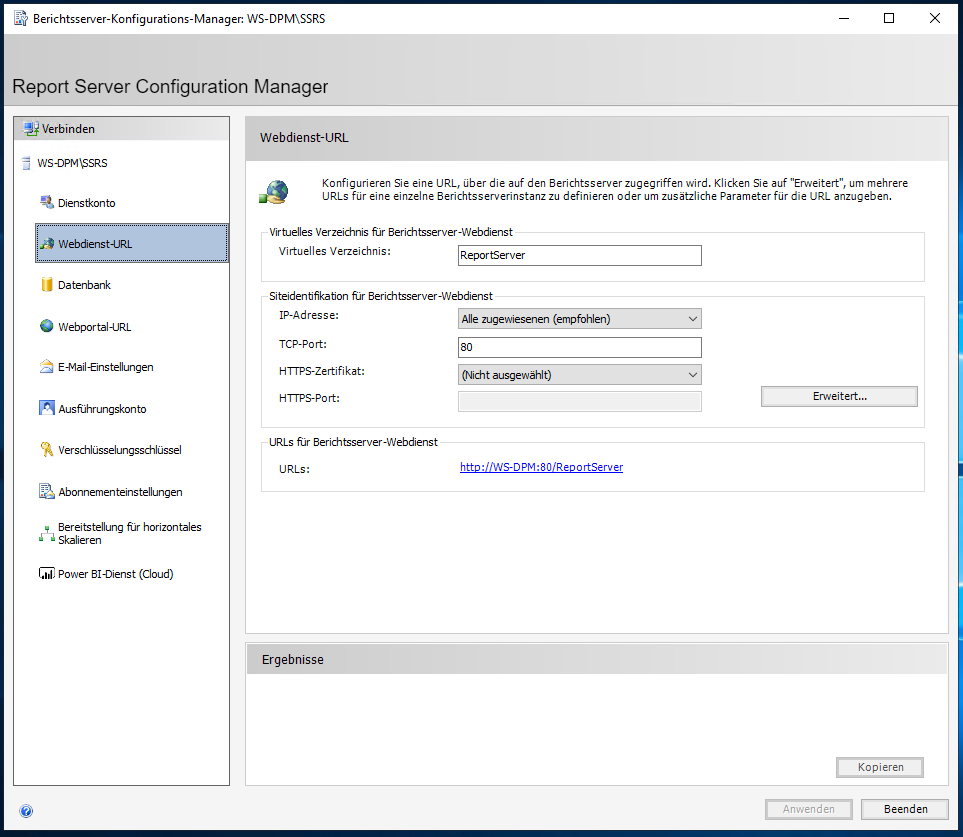Navigate to Ausführungskonto
Image resolution: width=963 pixels, height=837 pixels.
102,409
